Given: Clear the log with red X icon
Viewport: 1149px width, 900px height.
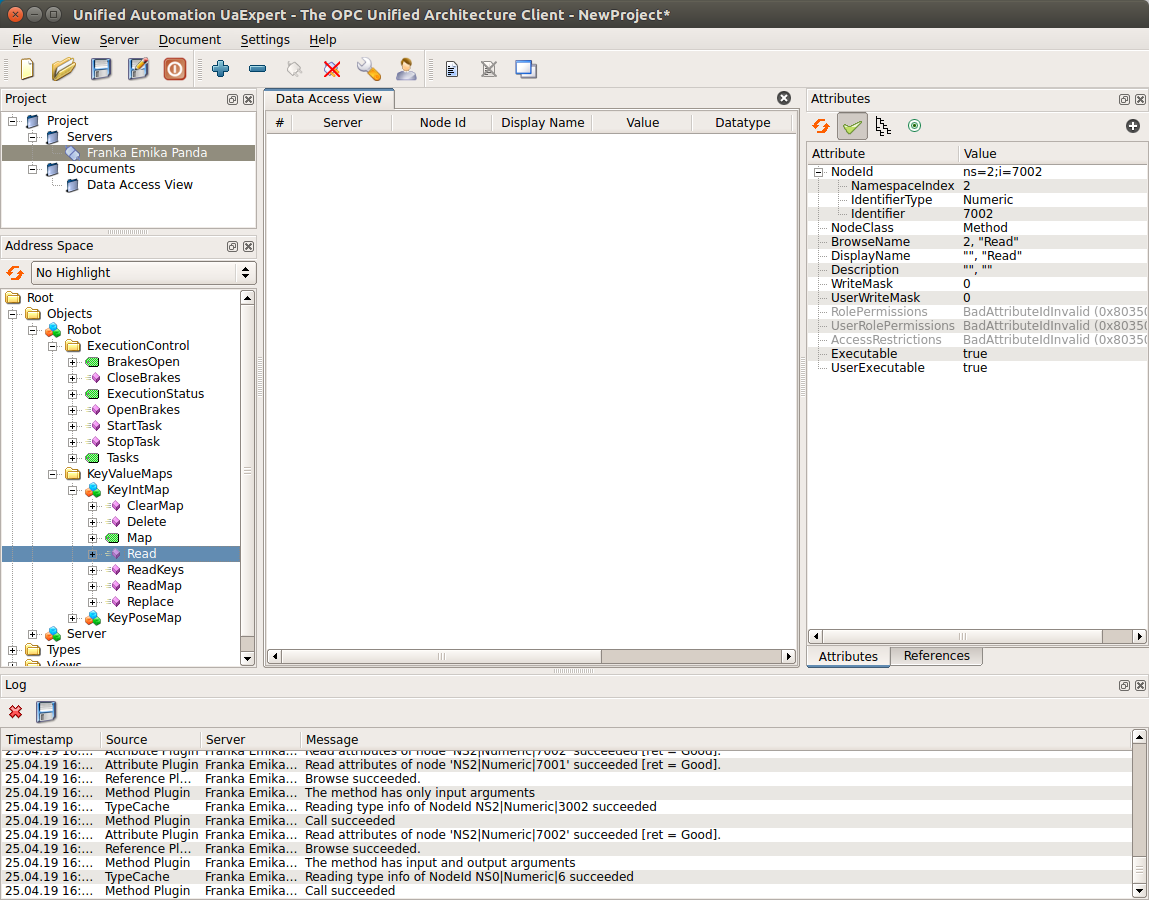Looking at the screenshot, I should pos(15,712).
